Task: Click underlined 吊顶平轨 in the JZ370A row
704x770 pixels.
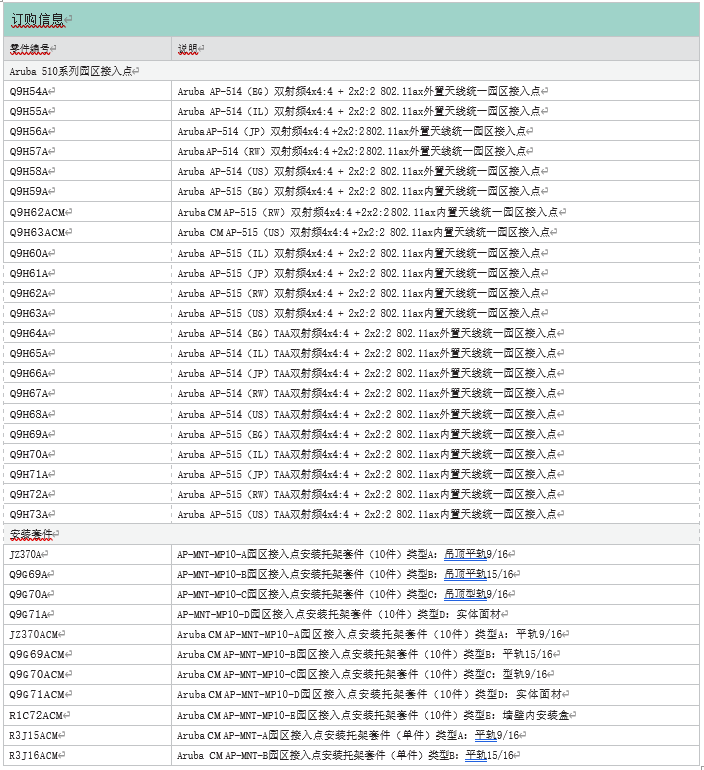Action: coord(465,554)
